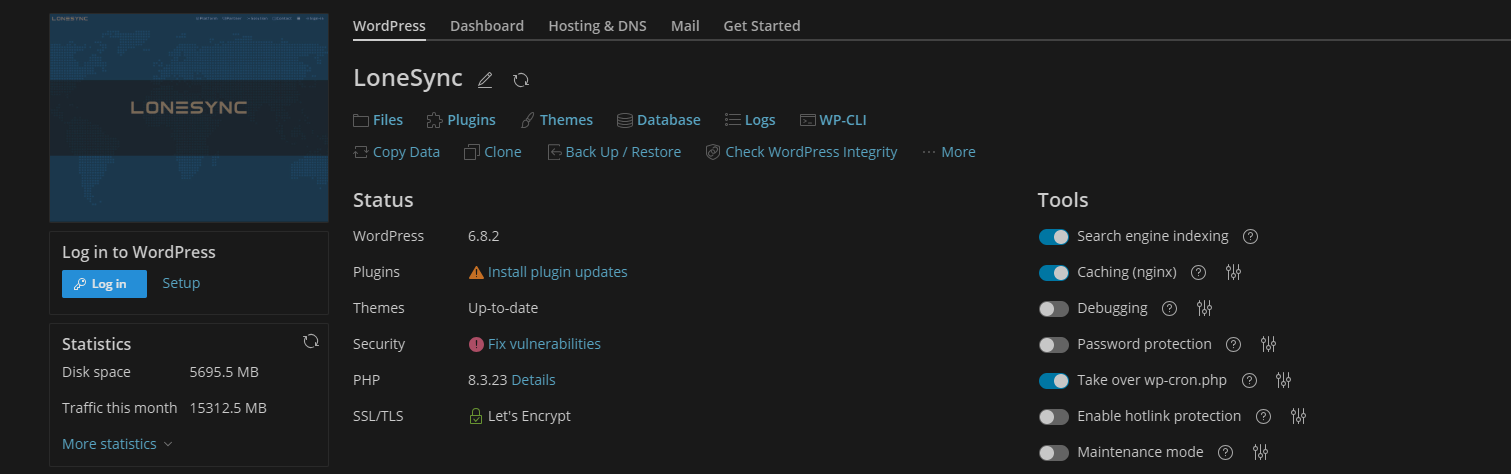Image resolution: width=1511 pixels, height=474 pixels.
Task: Open the More actions menu
Action: pyautogui.click(x=948, y=152)
